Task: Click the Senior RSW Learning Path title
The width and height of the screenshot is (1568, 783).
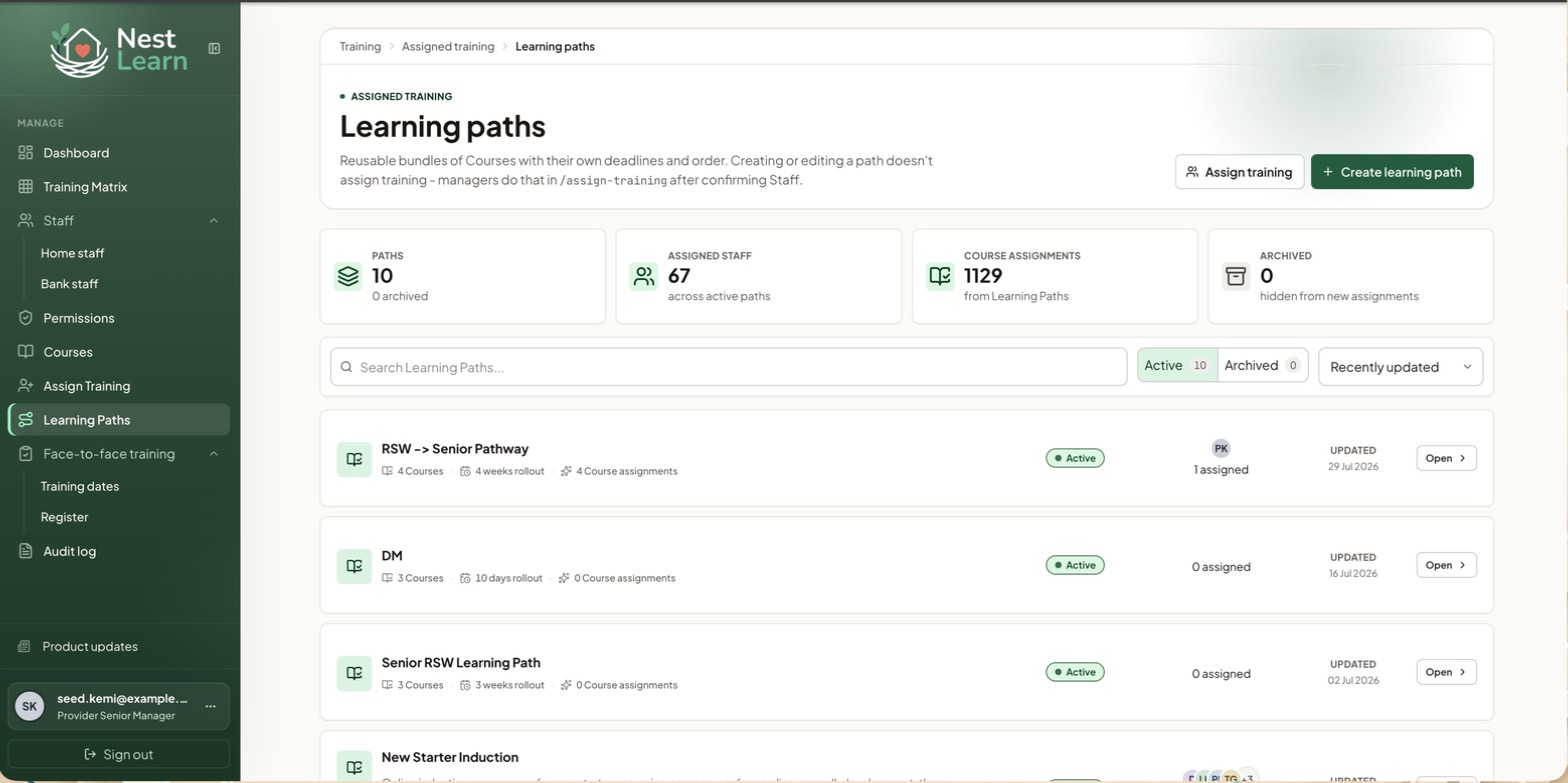Action: pos(461,663)
